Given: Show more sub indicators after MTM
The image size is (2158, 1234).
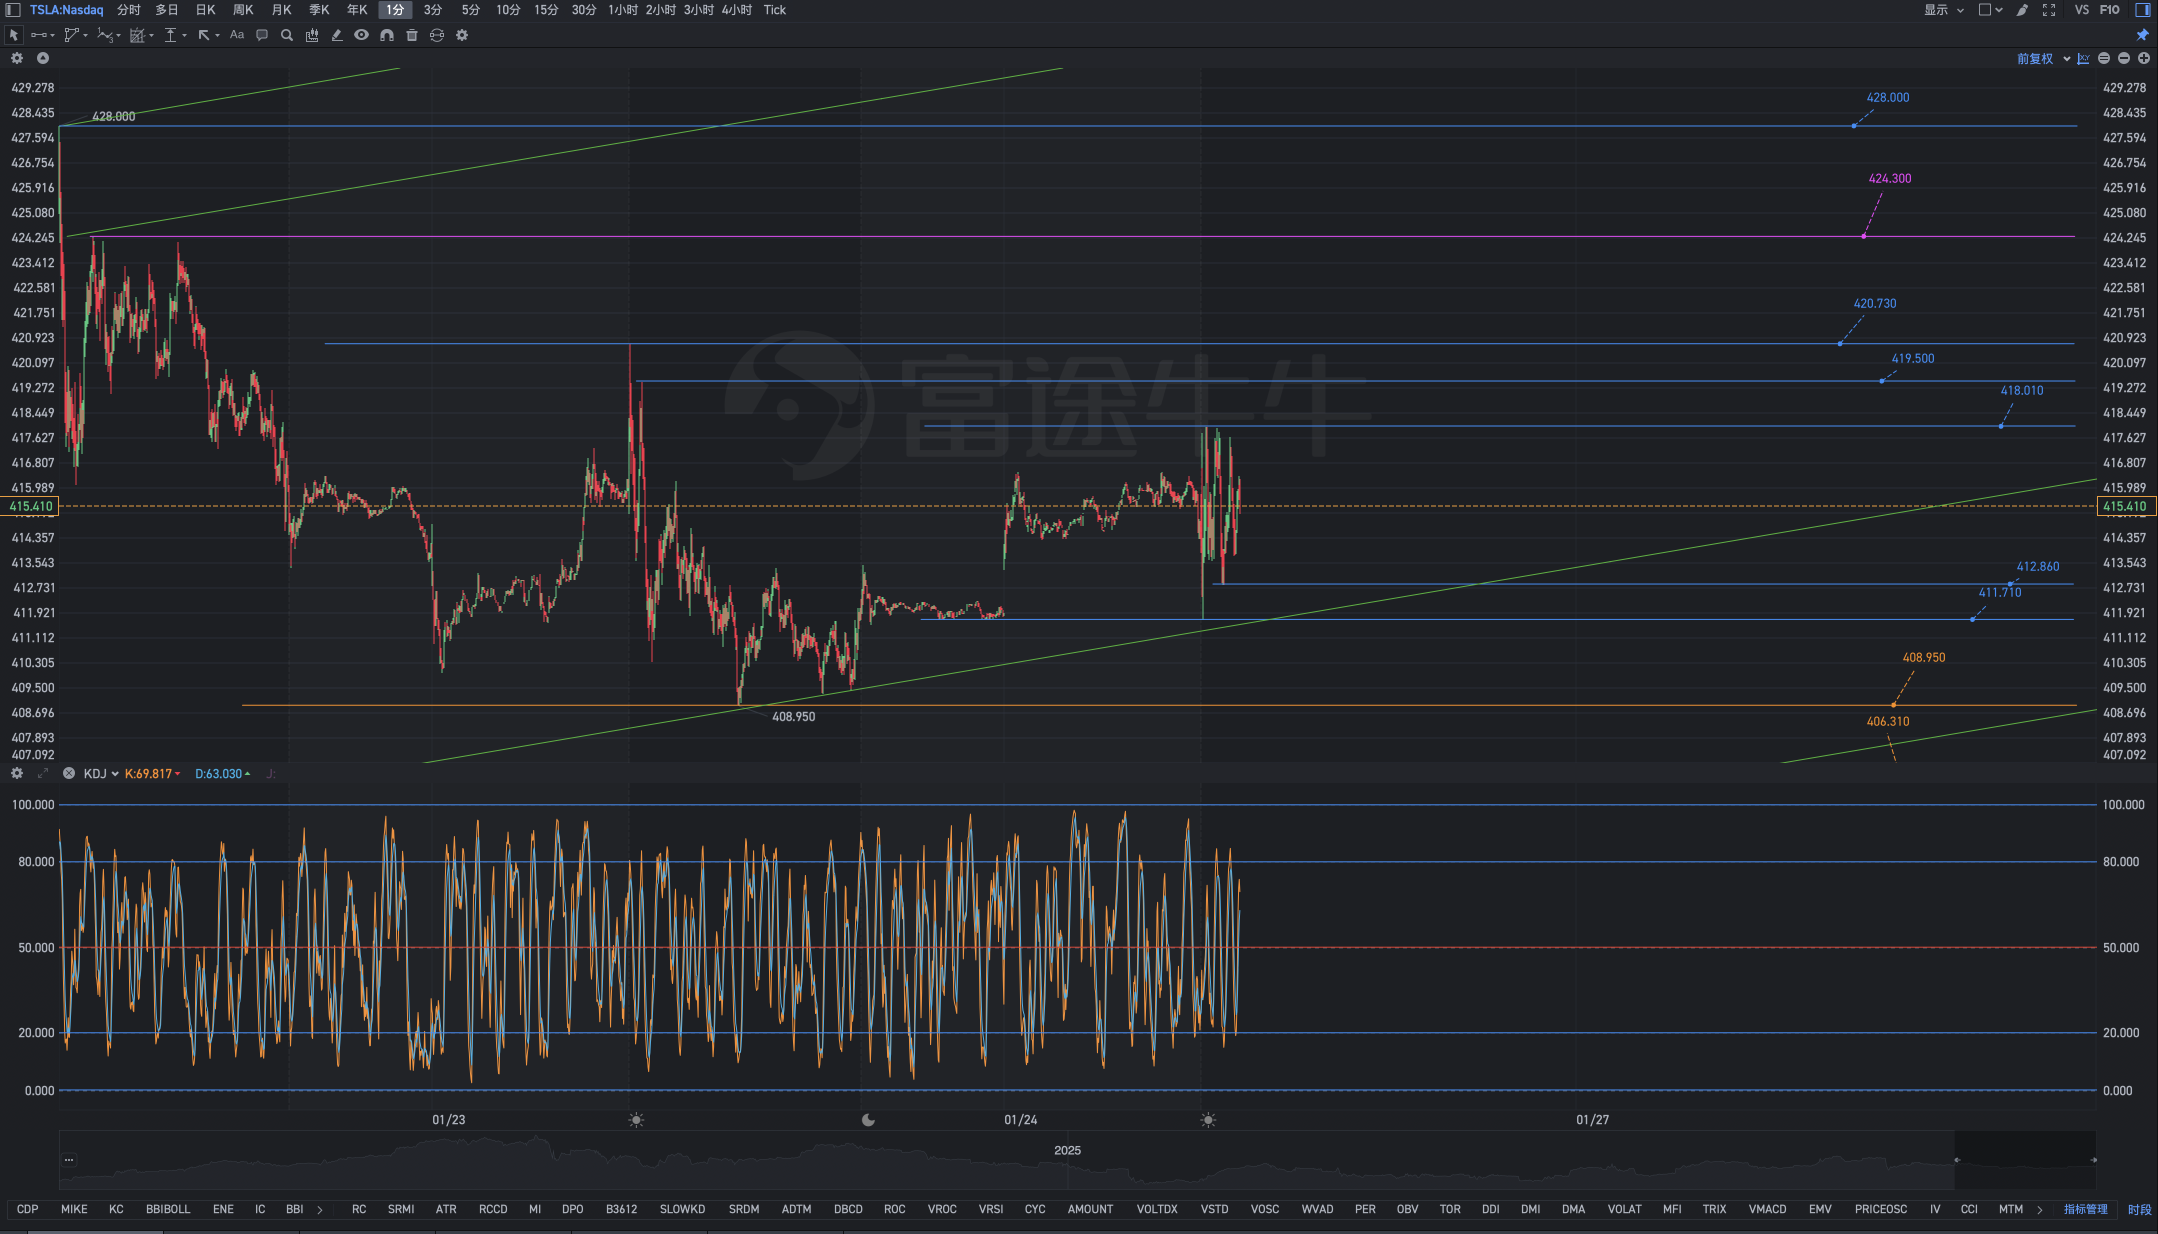Looking at the screenshot, I should (x=2040, y=1209).
